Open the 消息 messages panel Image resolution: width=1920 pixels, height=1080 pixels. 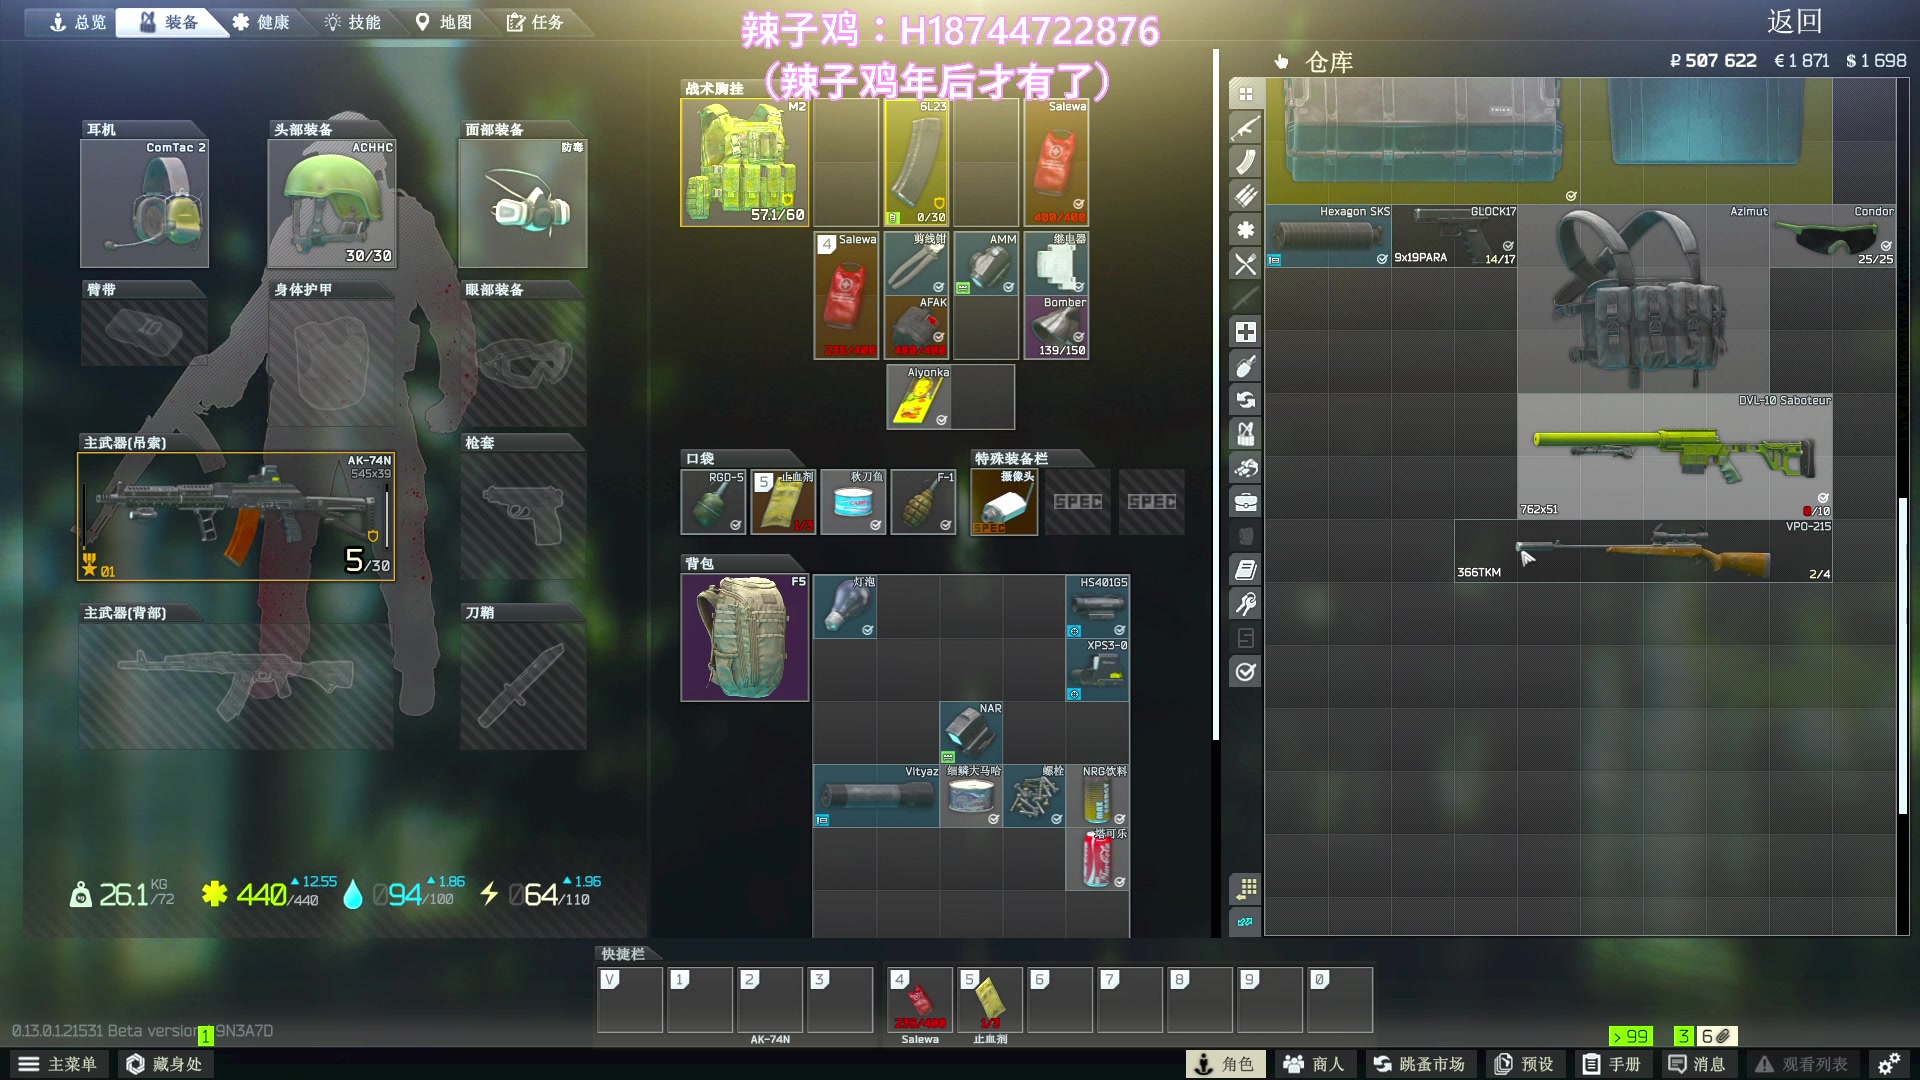pyautogui.click(x=1697, y=1064)
